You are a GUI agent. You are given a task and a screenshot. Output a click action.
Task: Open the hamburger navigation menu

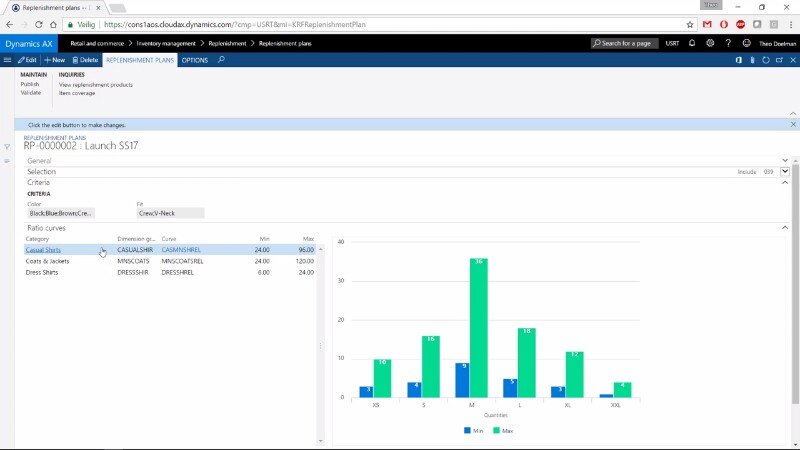(8, 60)
